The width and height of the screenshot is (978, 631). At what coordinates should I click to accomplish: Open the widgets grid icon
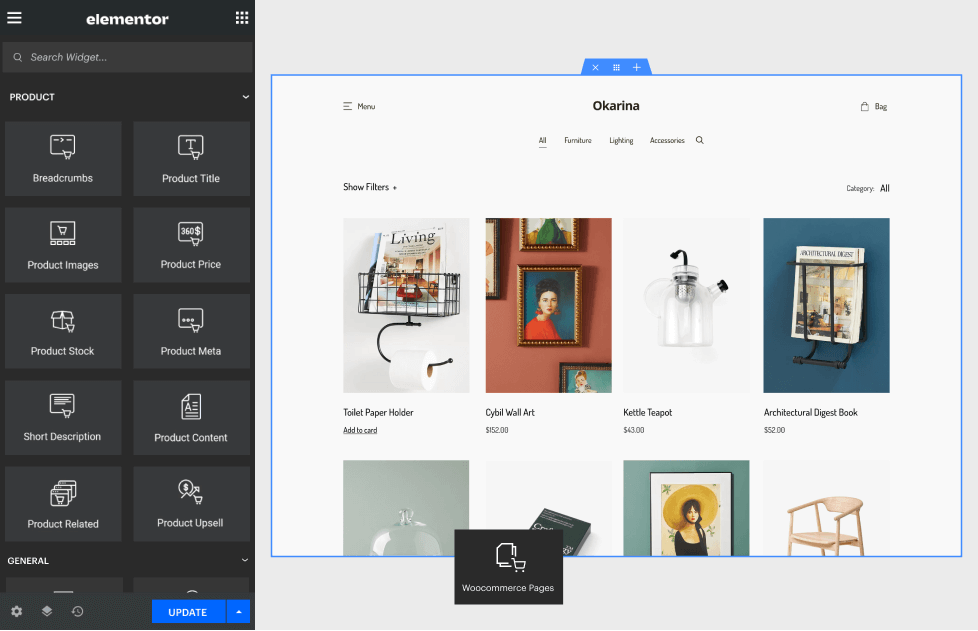(x=241, y=18)
